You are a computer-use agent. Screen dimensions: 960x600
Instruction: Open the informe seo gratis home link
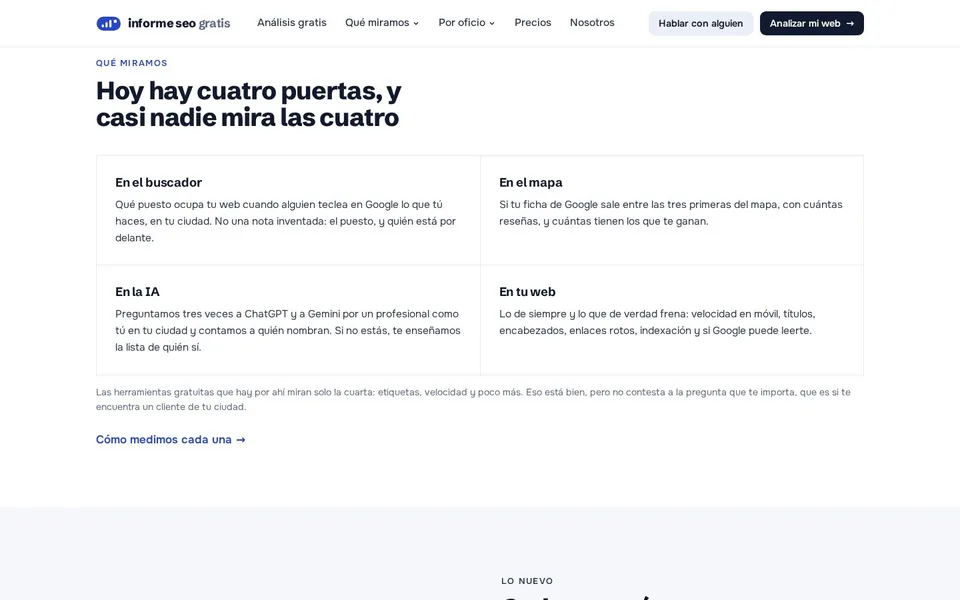click(x=163, y=23)
